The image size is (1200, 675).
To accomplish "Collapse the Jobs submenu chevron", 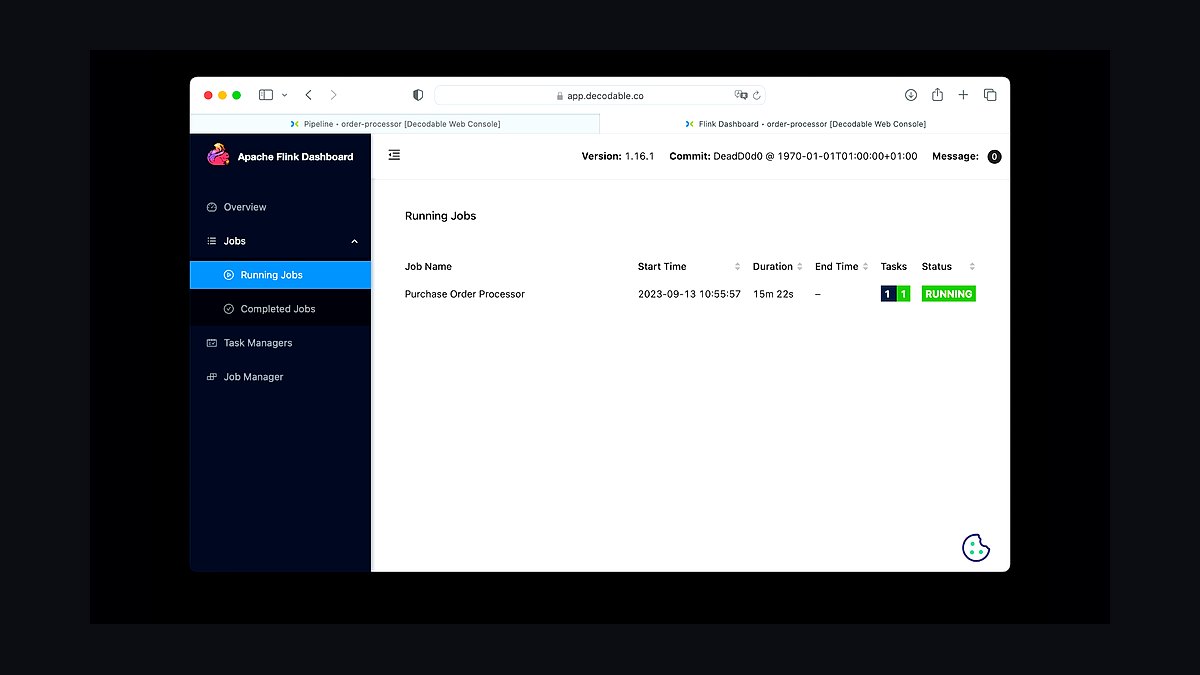I will coord(354,241).
